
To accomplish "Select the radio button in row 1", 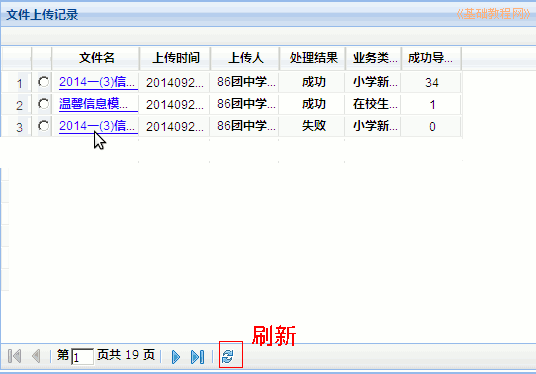I will (x=43, y=82).
